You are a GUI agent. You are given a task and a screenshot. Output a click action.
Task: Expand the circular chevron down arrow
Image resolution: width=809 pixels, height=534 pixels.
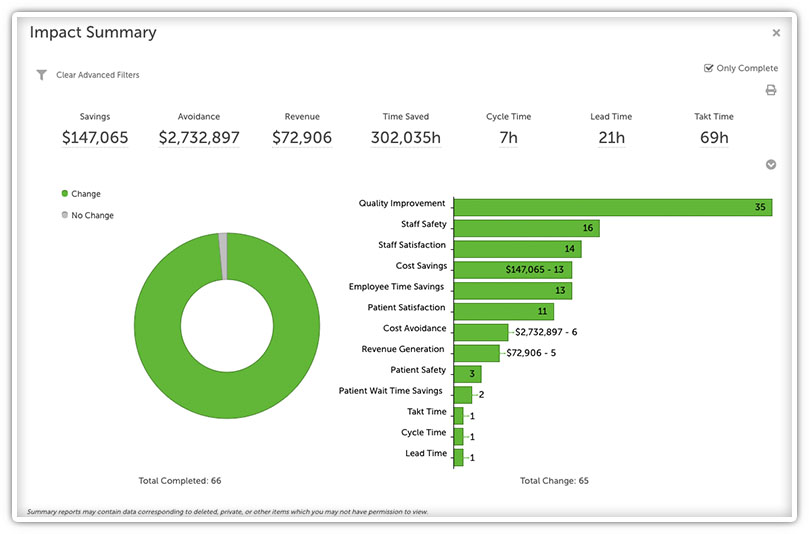(x=771, y=165)
